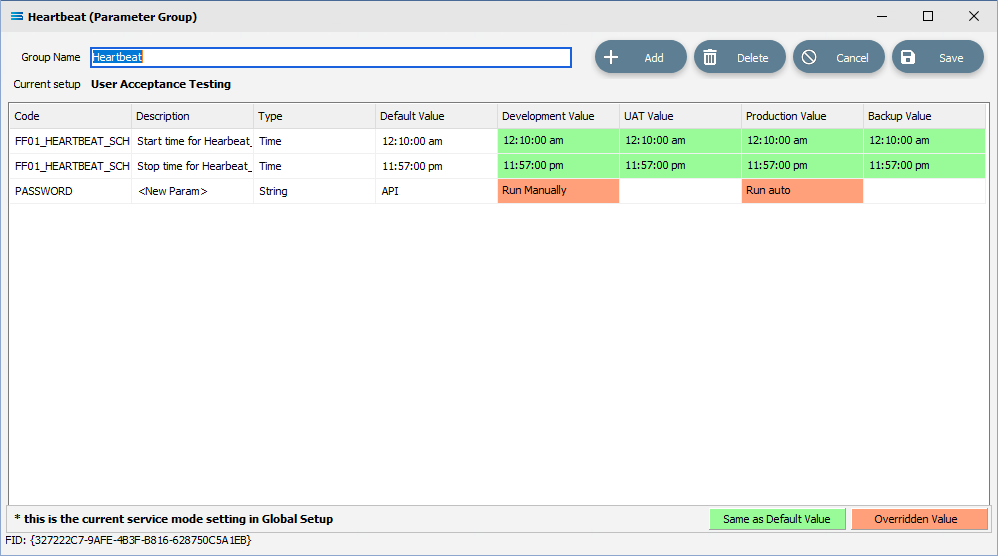Select the API default value cell

point(436,191)
